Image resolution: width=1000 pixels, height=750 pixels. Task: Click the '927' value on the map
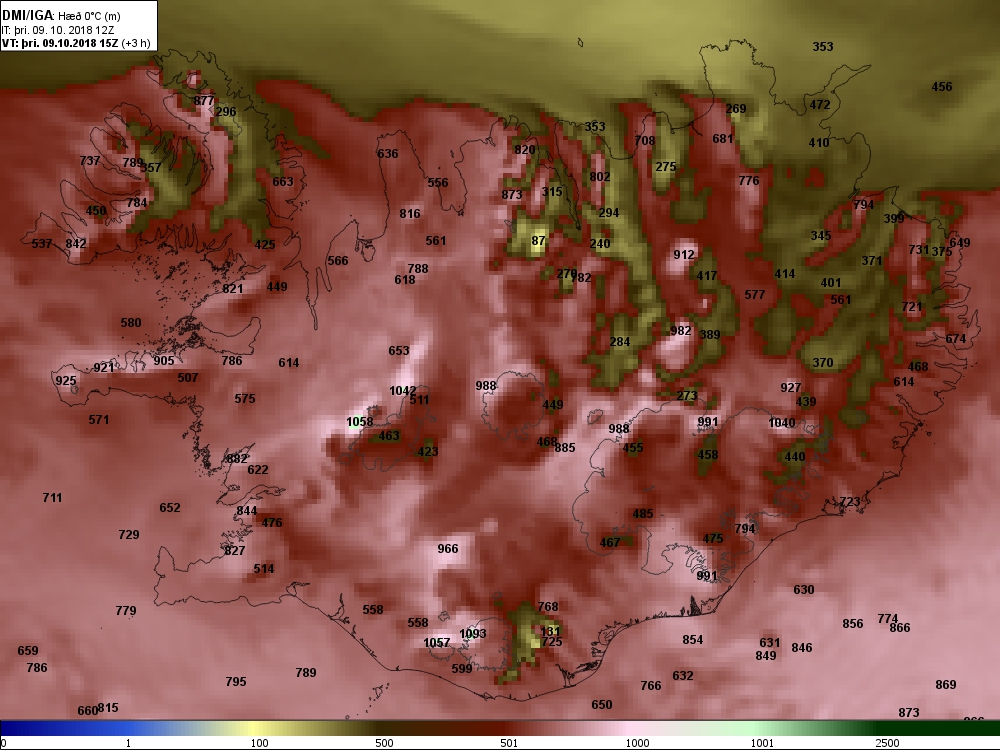791,388
